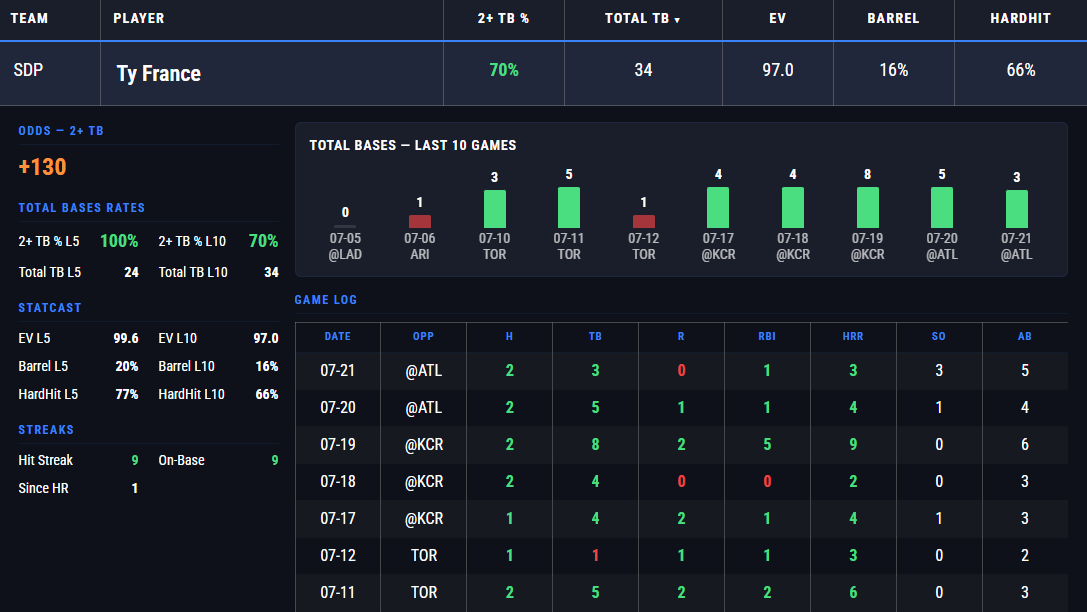Sort by the EV column header
The height and width of the screenshot is (612, 1087).
coord(777,19)
